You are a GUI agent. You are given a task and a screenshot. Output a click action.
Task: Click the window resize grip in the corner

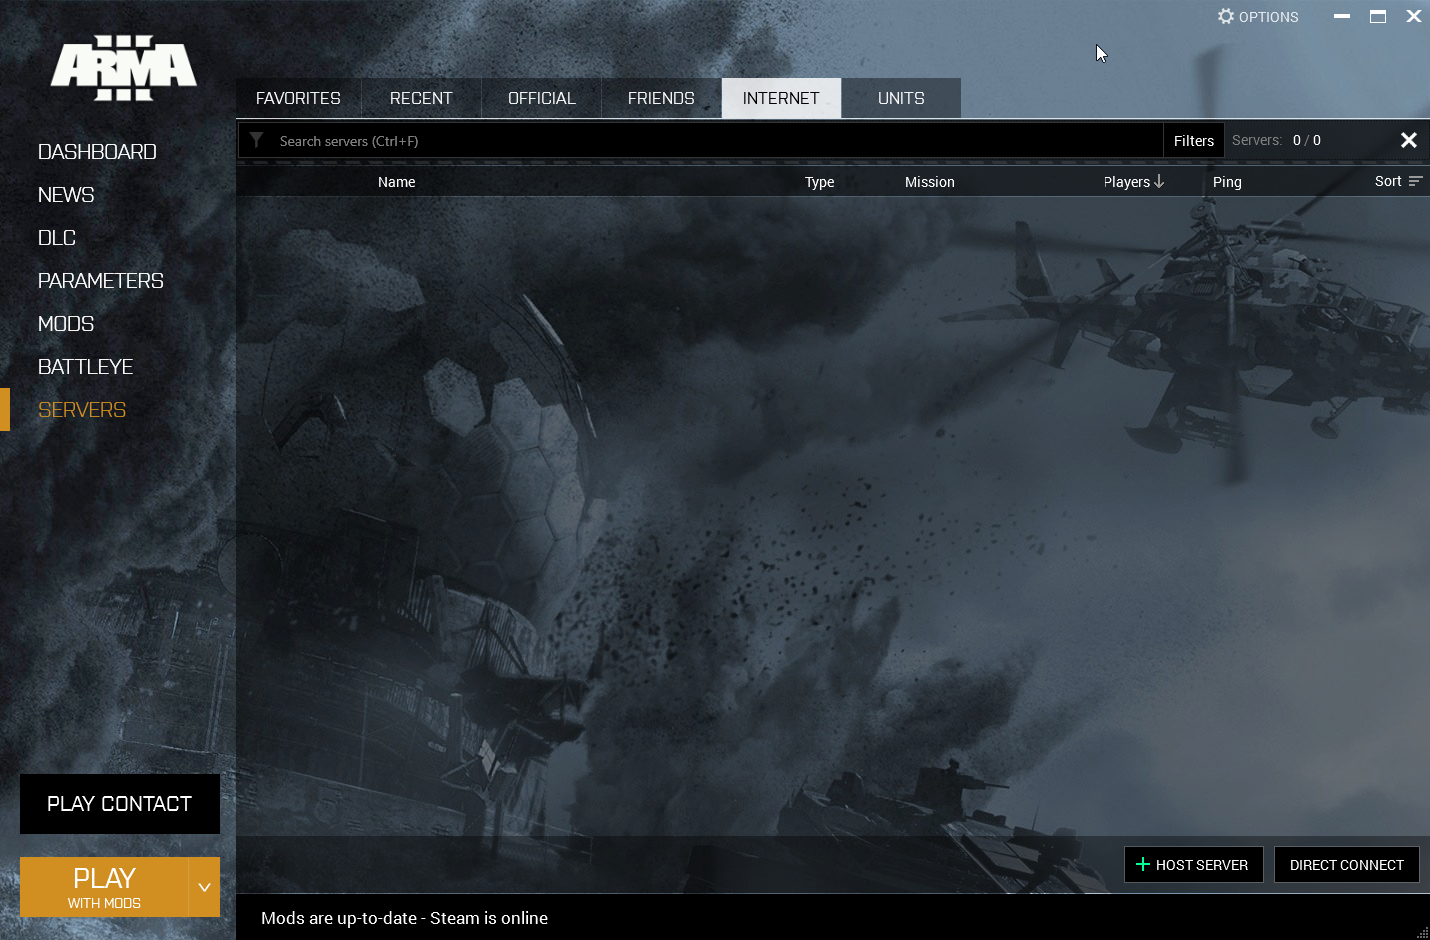pos(1422,932)
